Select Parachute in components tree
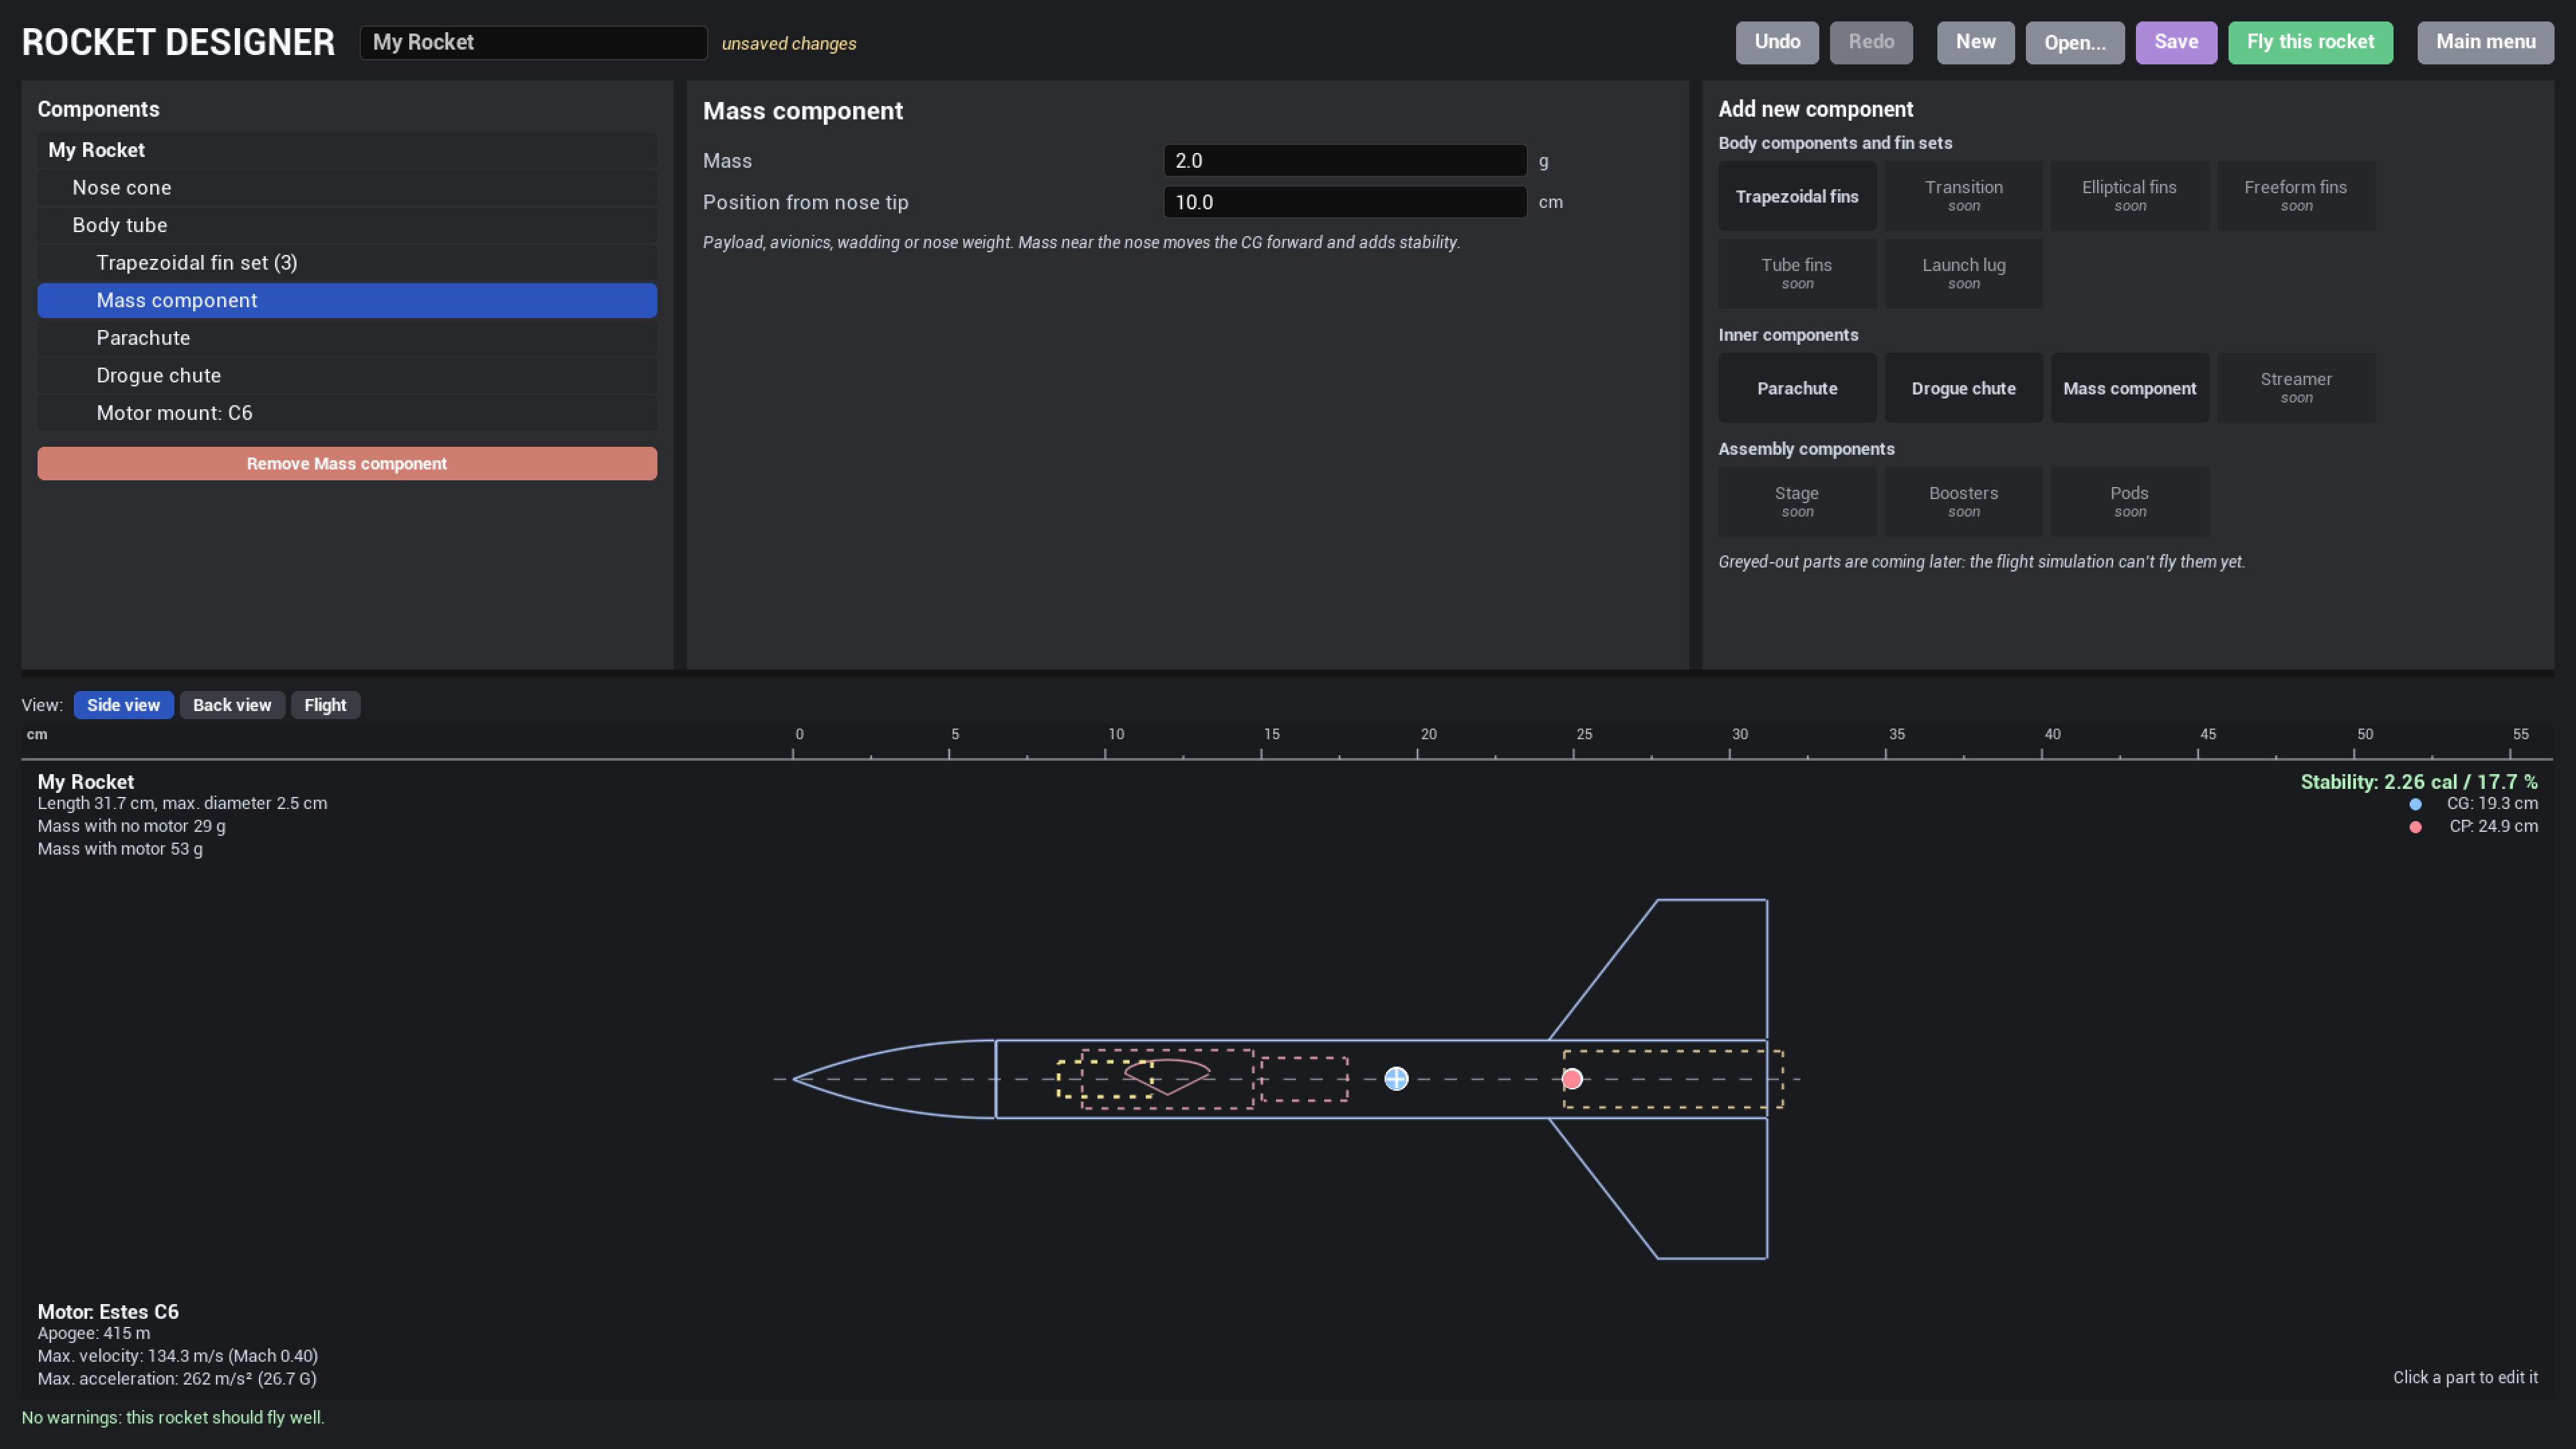This screenshot has width=2576, height=1449. tap(347, 338)
